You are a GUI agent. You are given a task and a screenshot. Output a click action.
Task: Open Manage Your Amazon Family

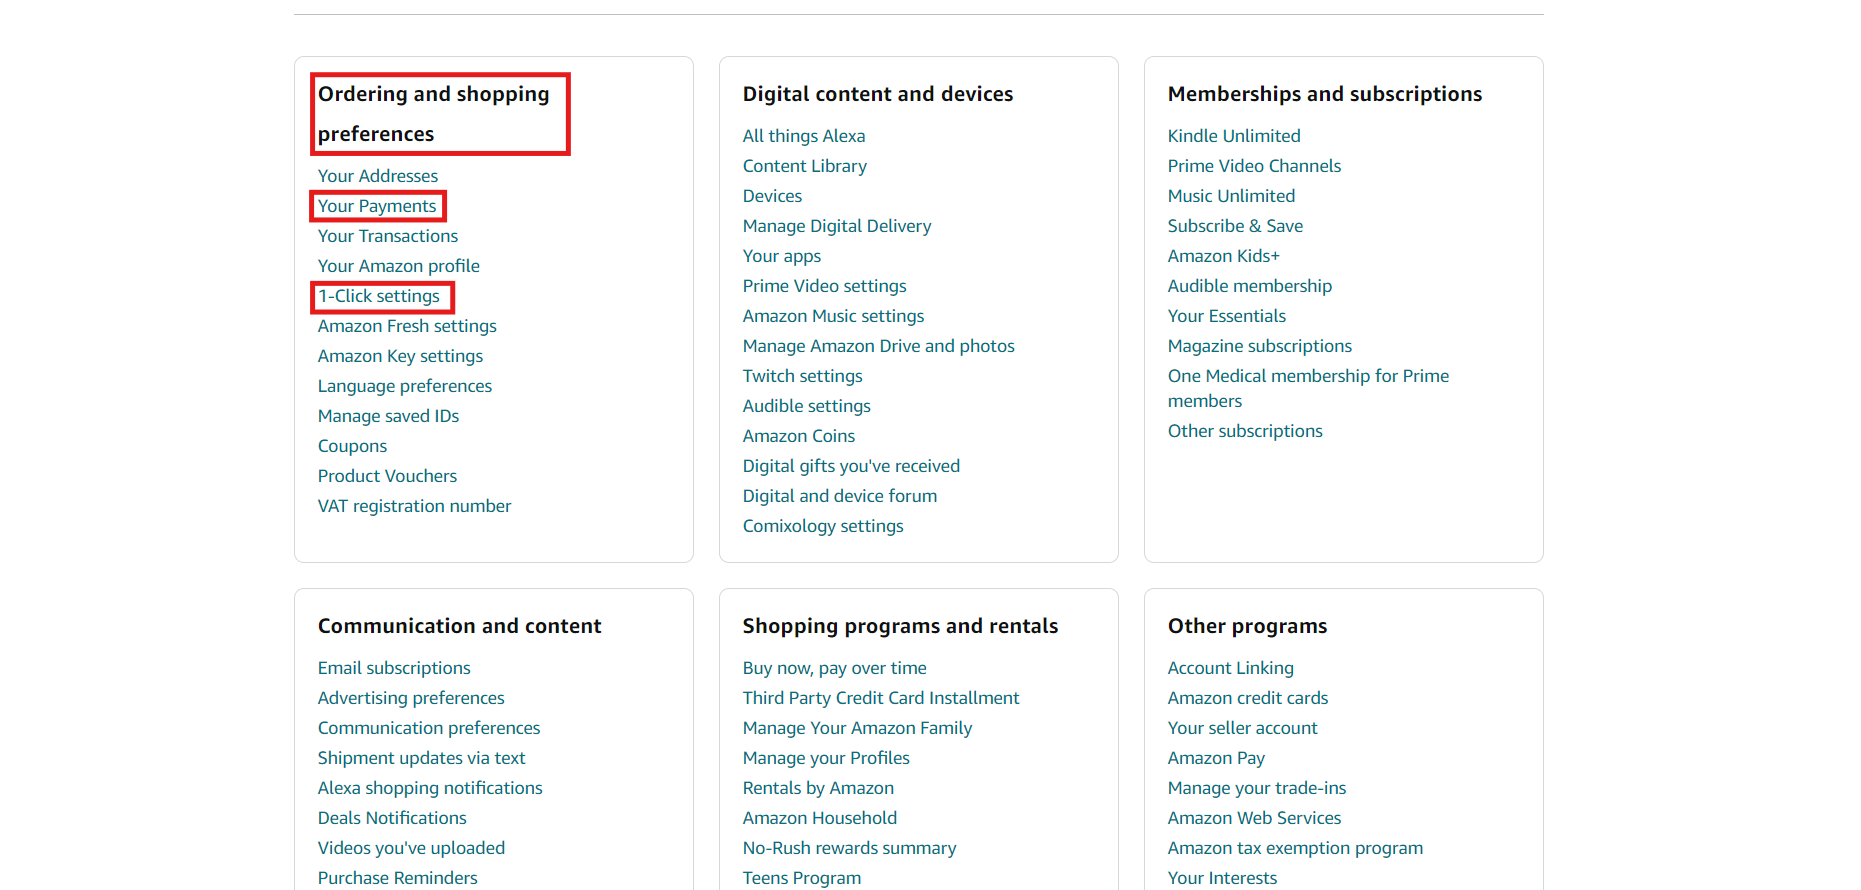pos(857,728)
